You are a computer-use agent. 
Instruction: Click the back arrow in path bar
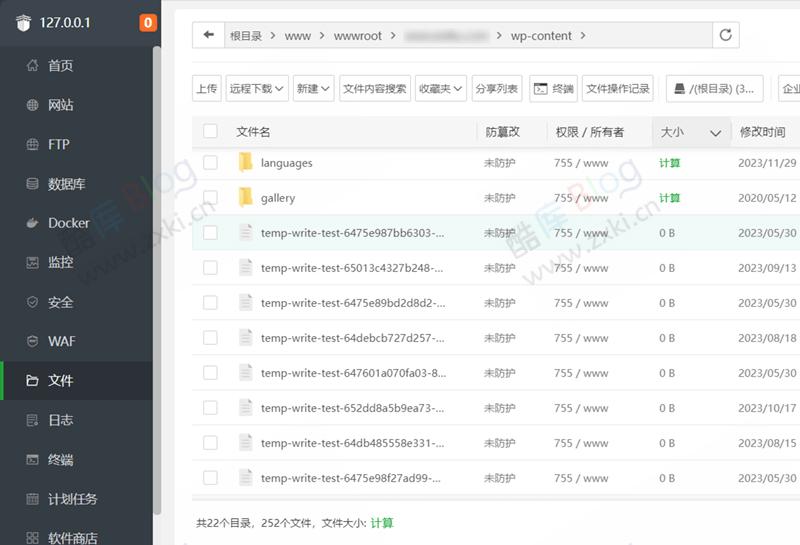208,35
